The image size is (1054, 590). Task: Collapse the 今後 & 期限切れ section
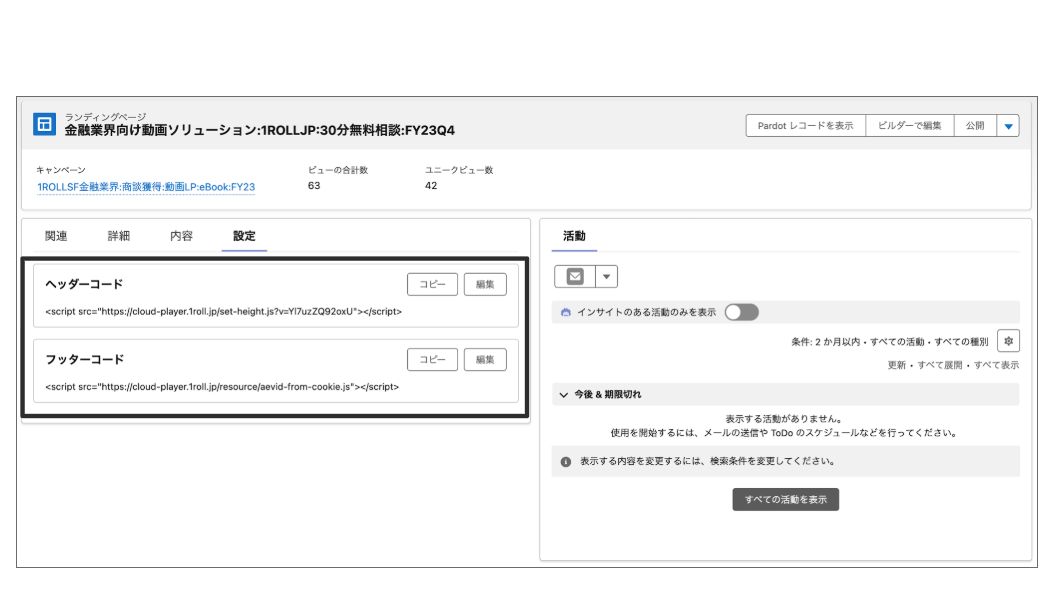click(x=564, y=395)
